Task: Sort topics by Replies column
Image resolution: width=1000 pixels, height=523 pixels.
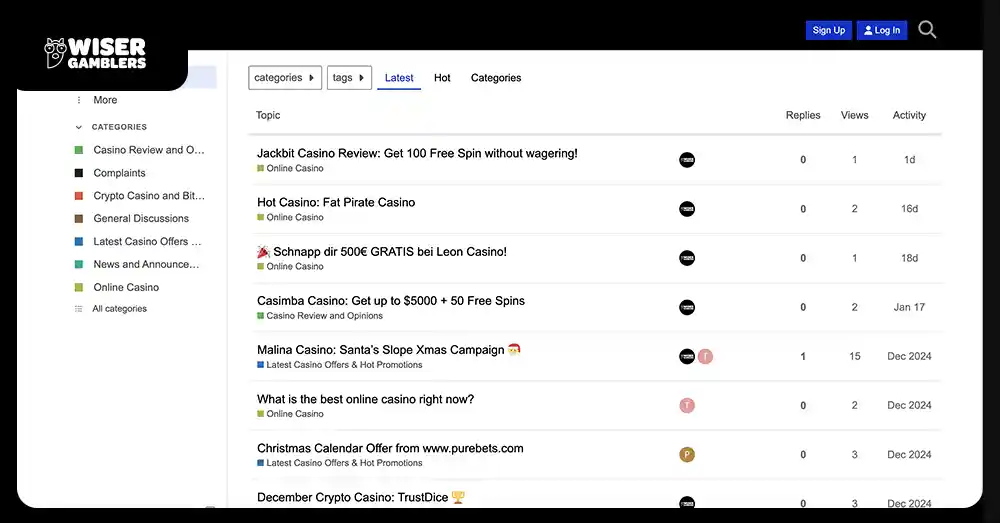Action: [x=802, y=115]
